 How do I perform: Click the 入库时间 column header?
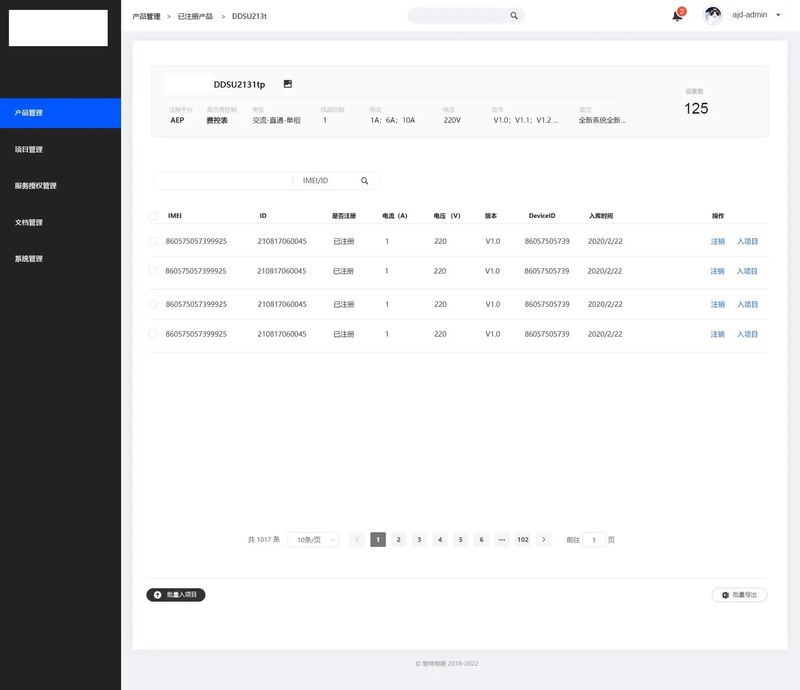click(x=601, y=216)
